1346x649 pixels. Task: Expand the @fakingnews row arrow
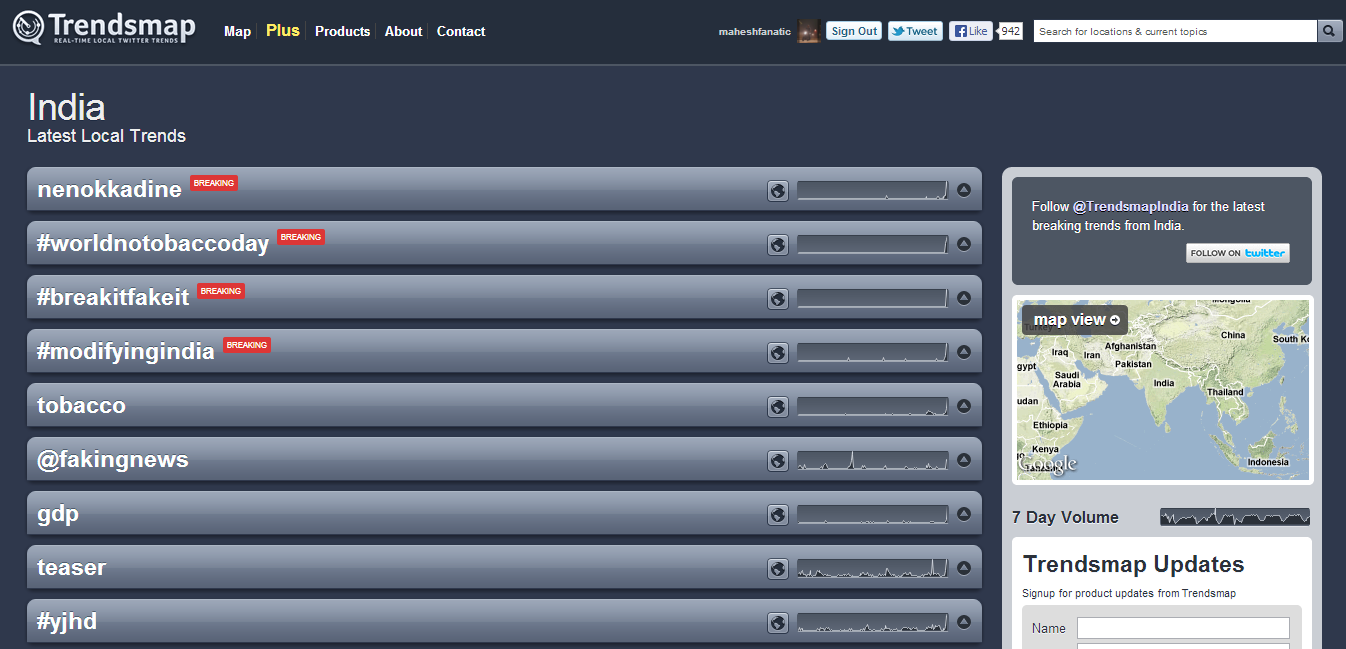coord(964,459)
